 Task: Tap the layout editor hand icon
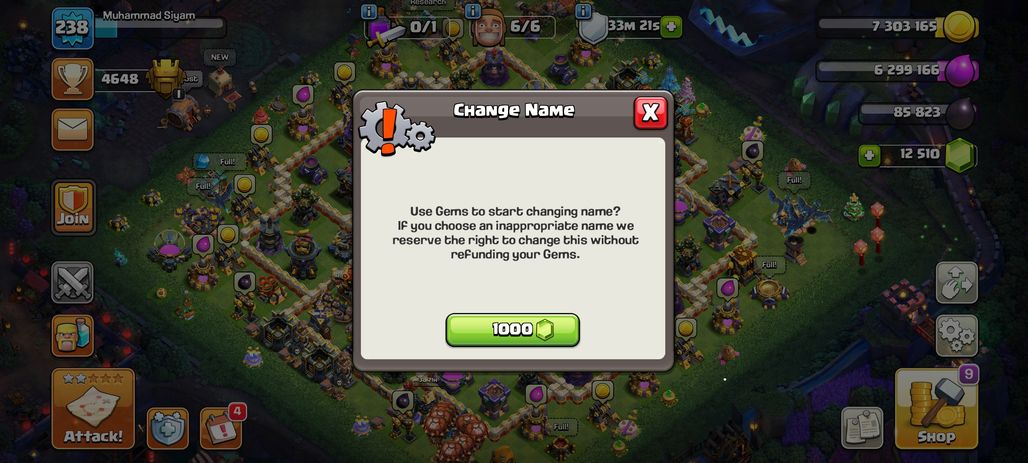click(957, 282)
